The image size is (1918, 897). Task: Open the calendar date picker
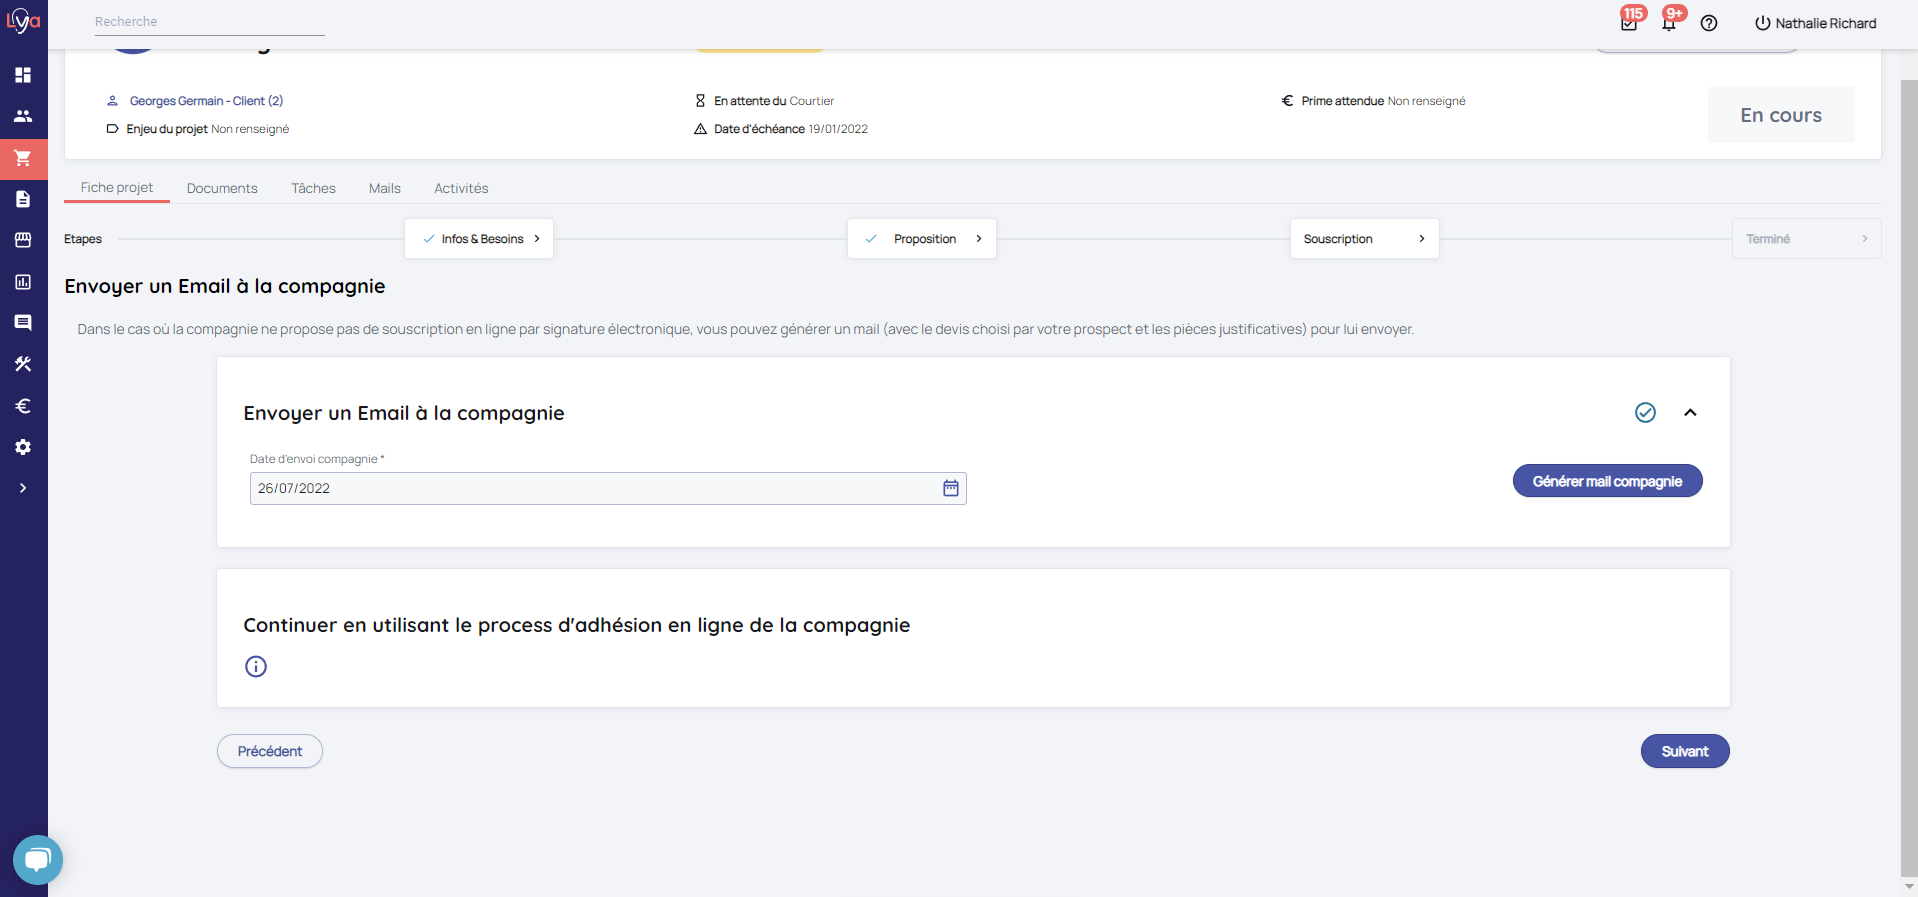click(x=950, y=488)
